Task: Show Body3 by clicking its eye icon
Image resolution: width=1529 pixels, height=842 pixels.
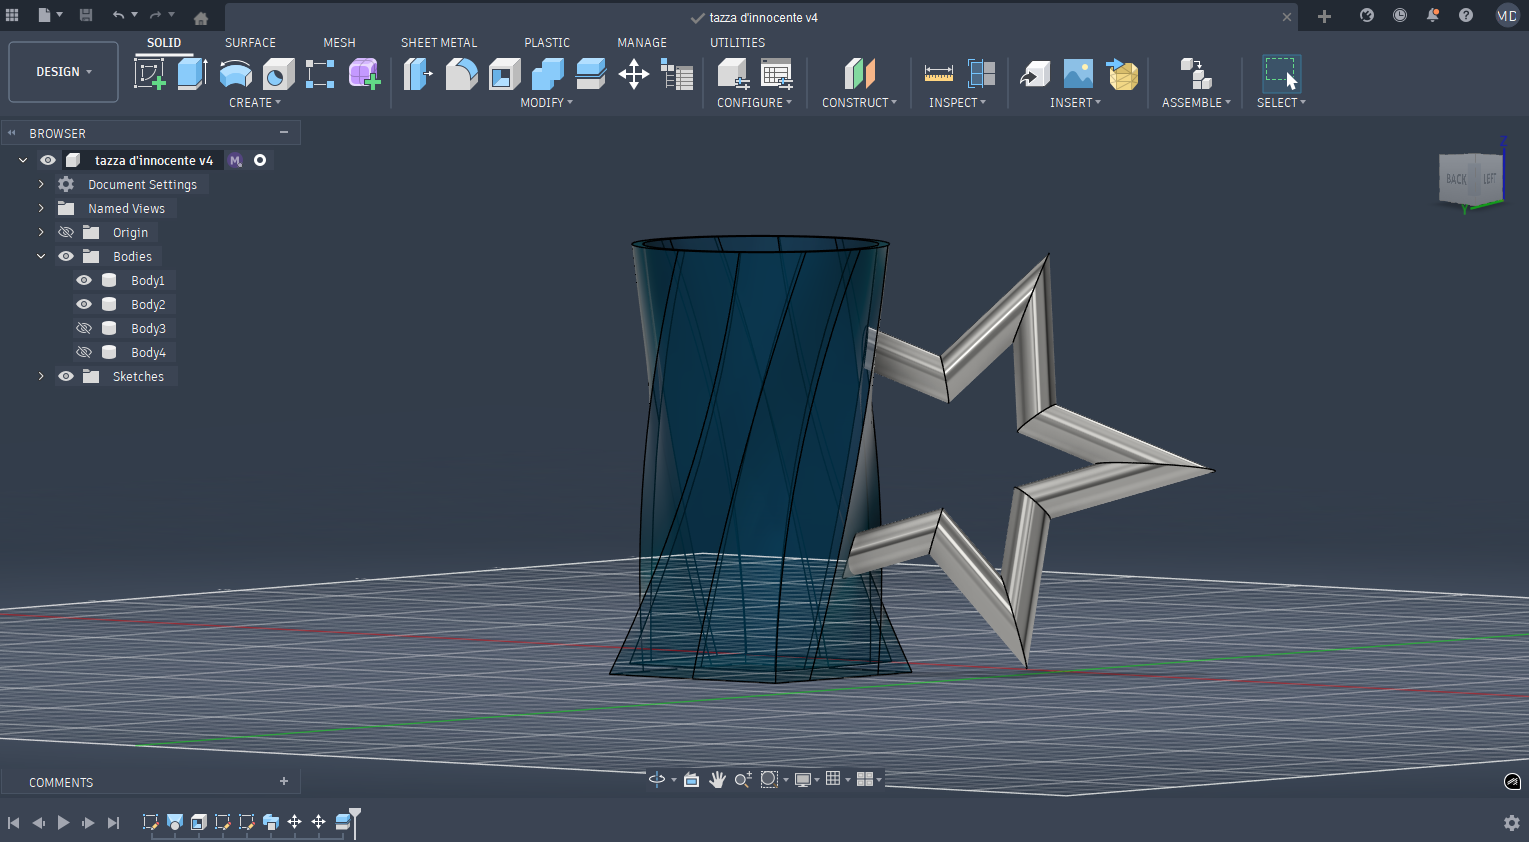Action: 84,329
